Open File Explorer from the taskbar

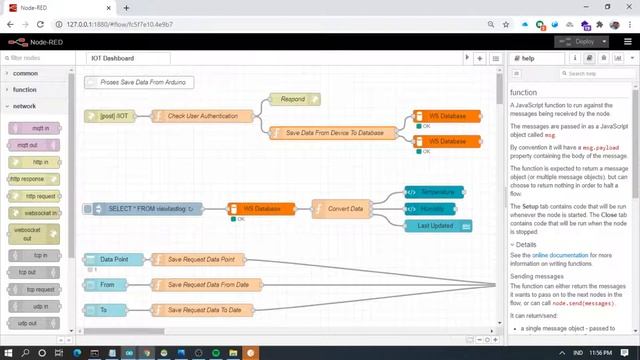tap(233, 353)
